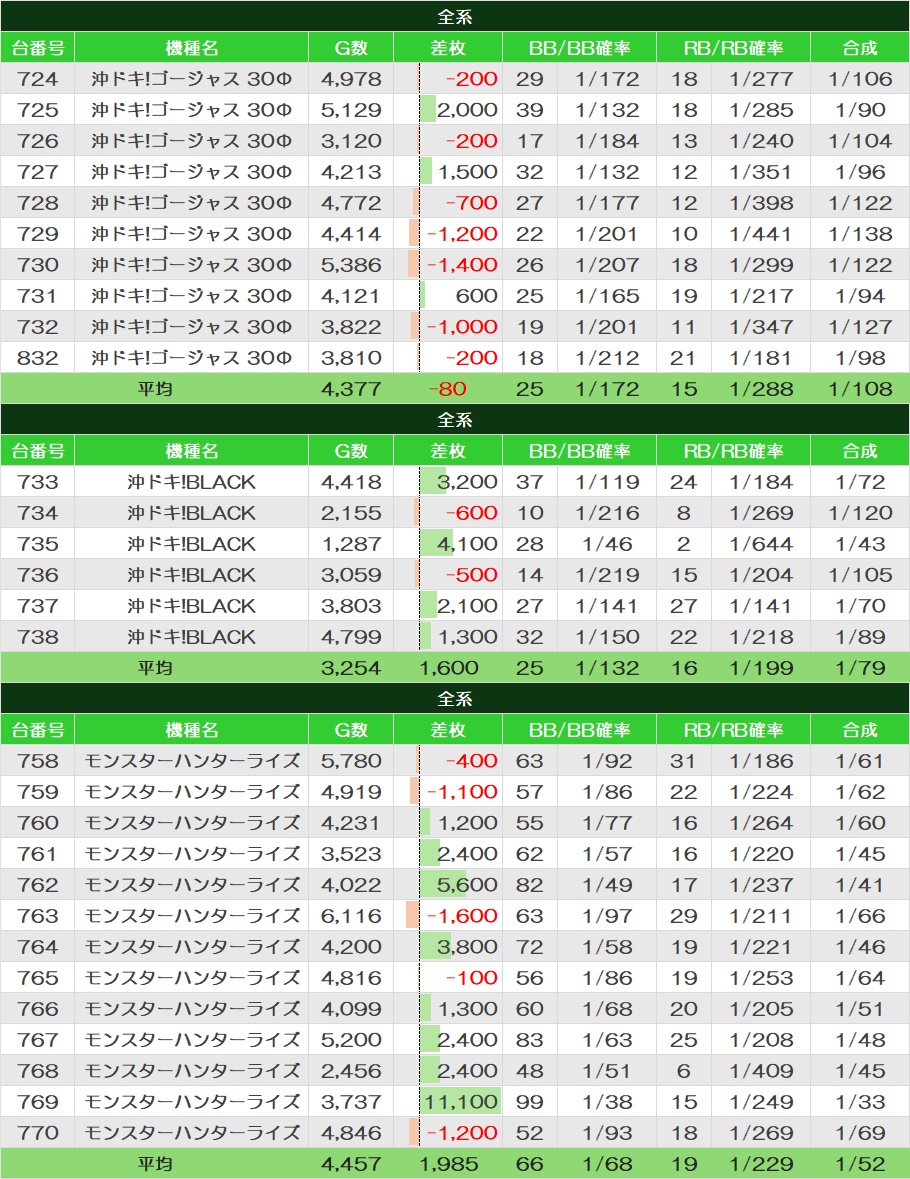Click G数 value 4,231 in row 760
The height and width of the screenshot is (1179, 910).
click(x=351, y=823)
